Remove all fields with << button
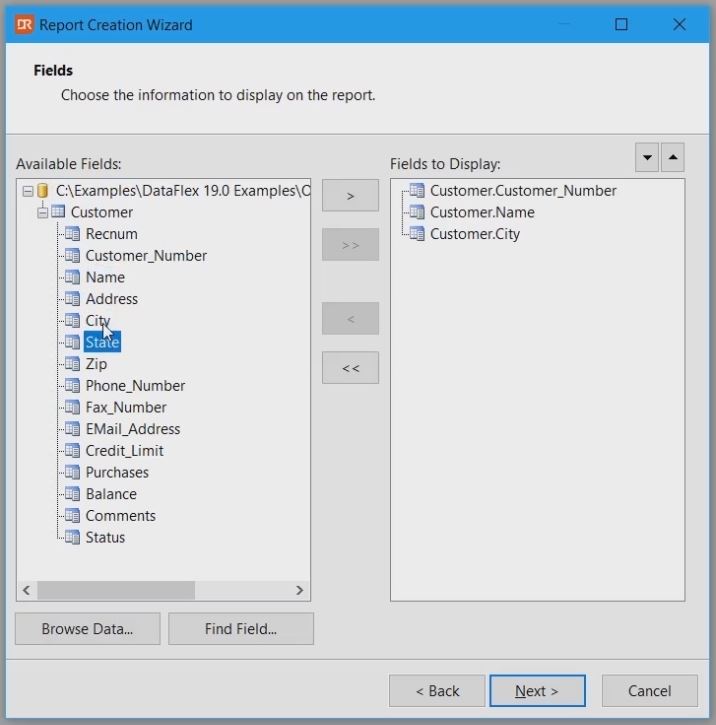This screenshot has width=716, height=725. pos(350,368)
